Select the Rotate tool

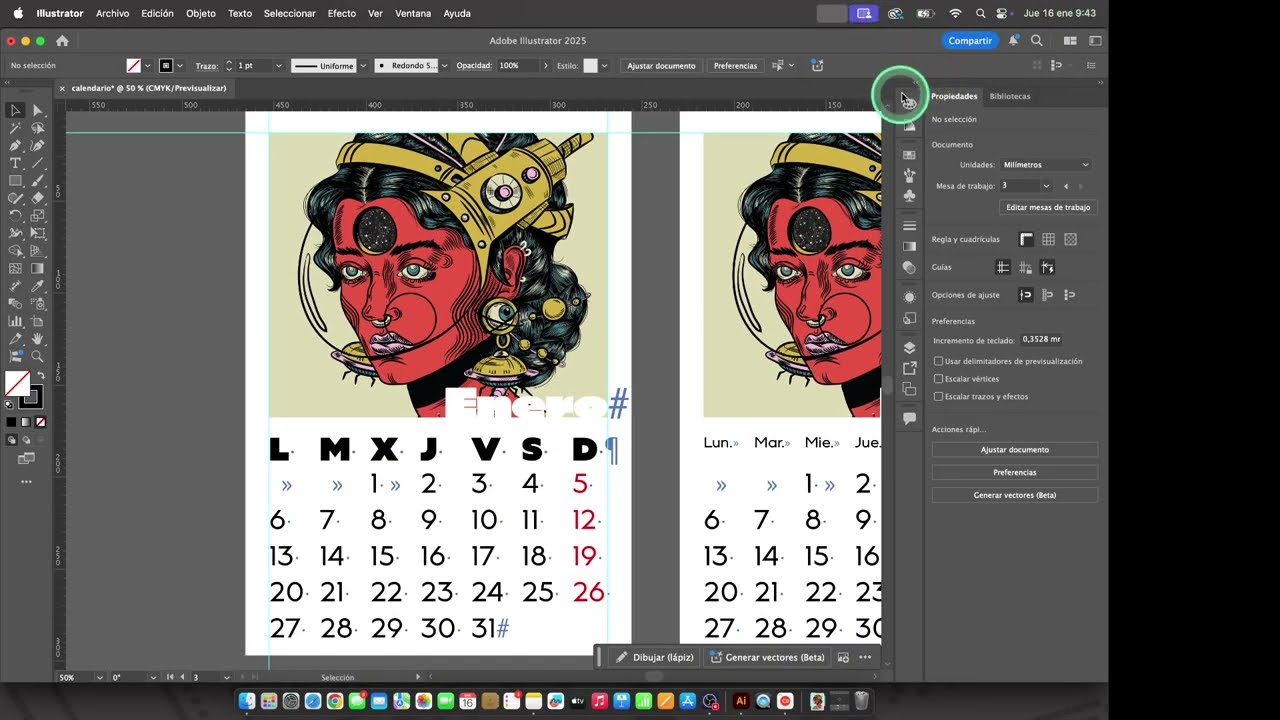click(15, 215)
